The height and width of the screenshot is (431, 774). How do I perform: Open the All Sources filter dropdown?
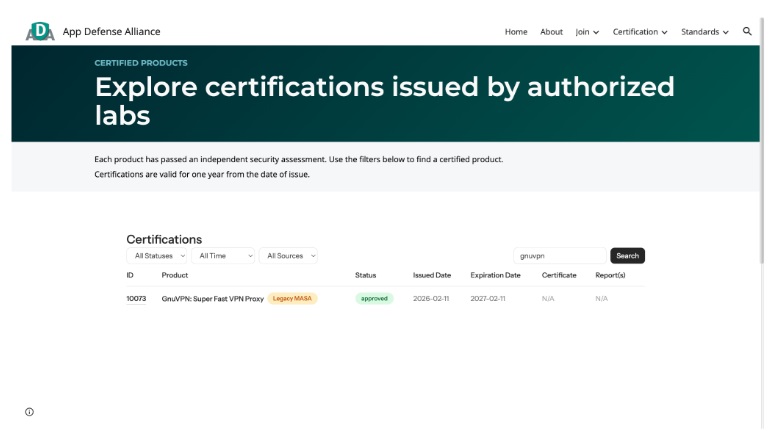tap(288, 256)
